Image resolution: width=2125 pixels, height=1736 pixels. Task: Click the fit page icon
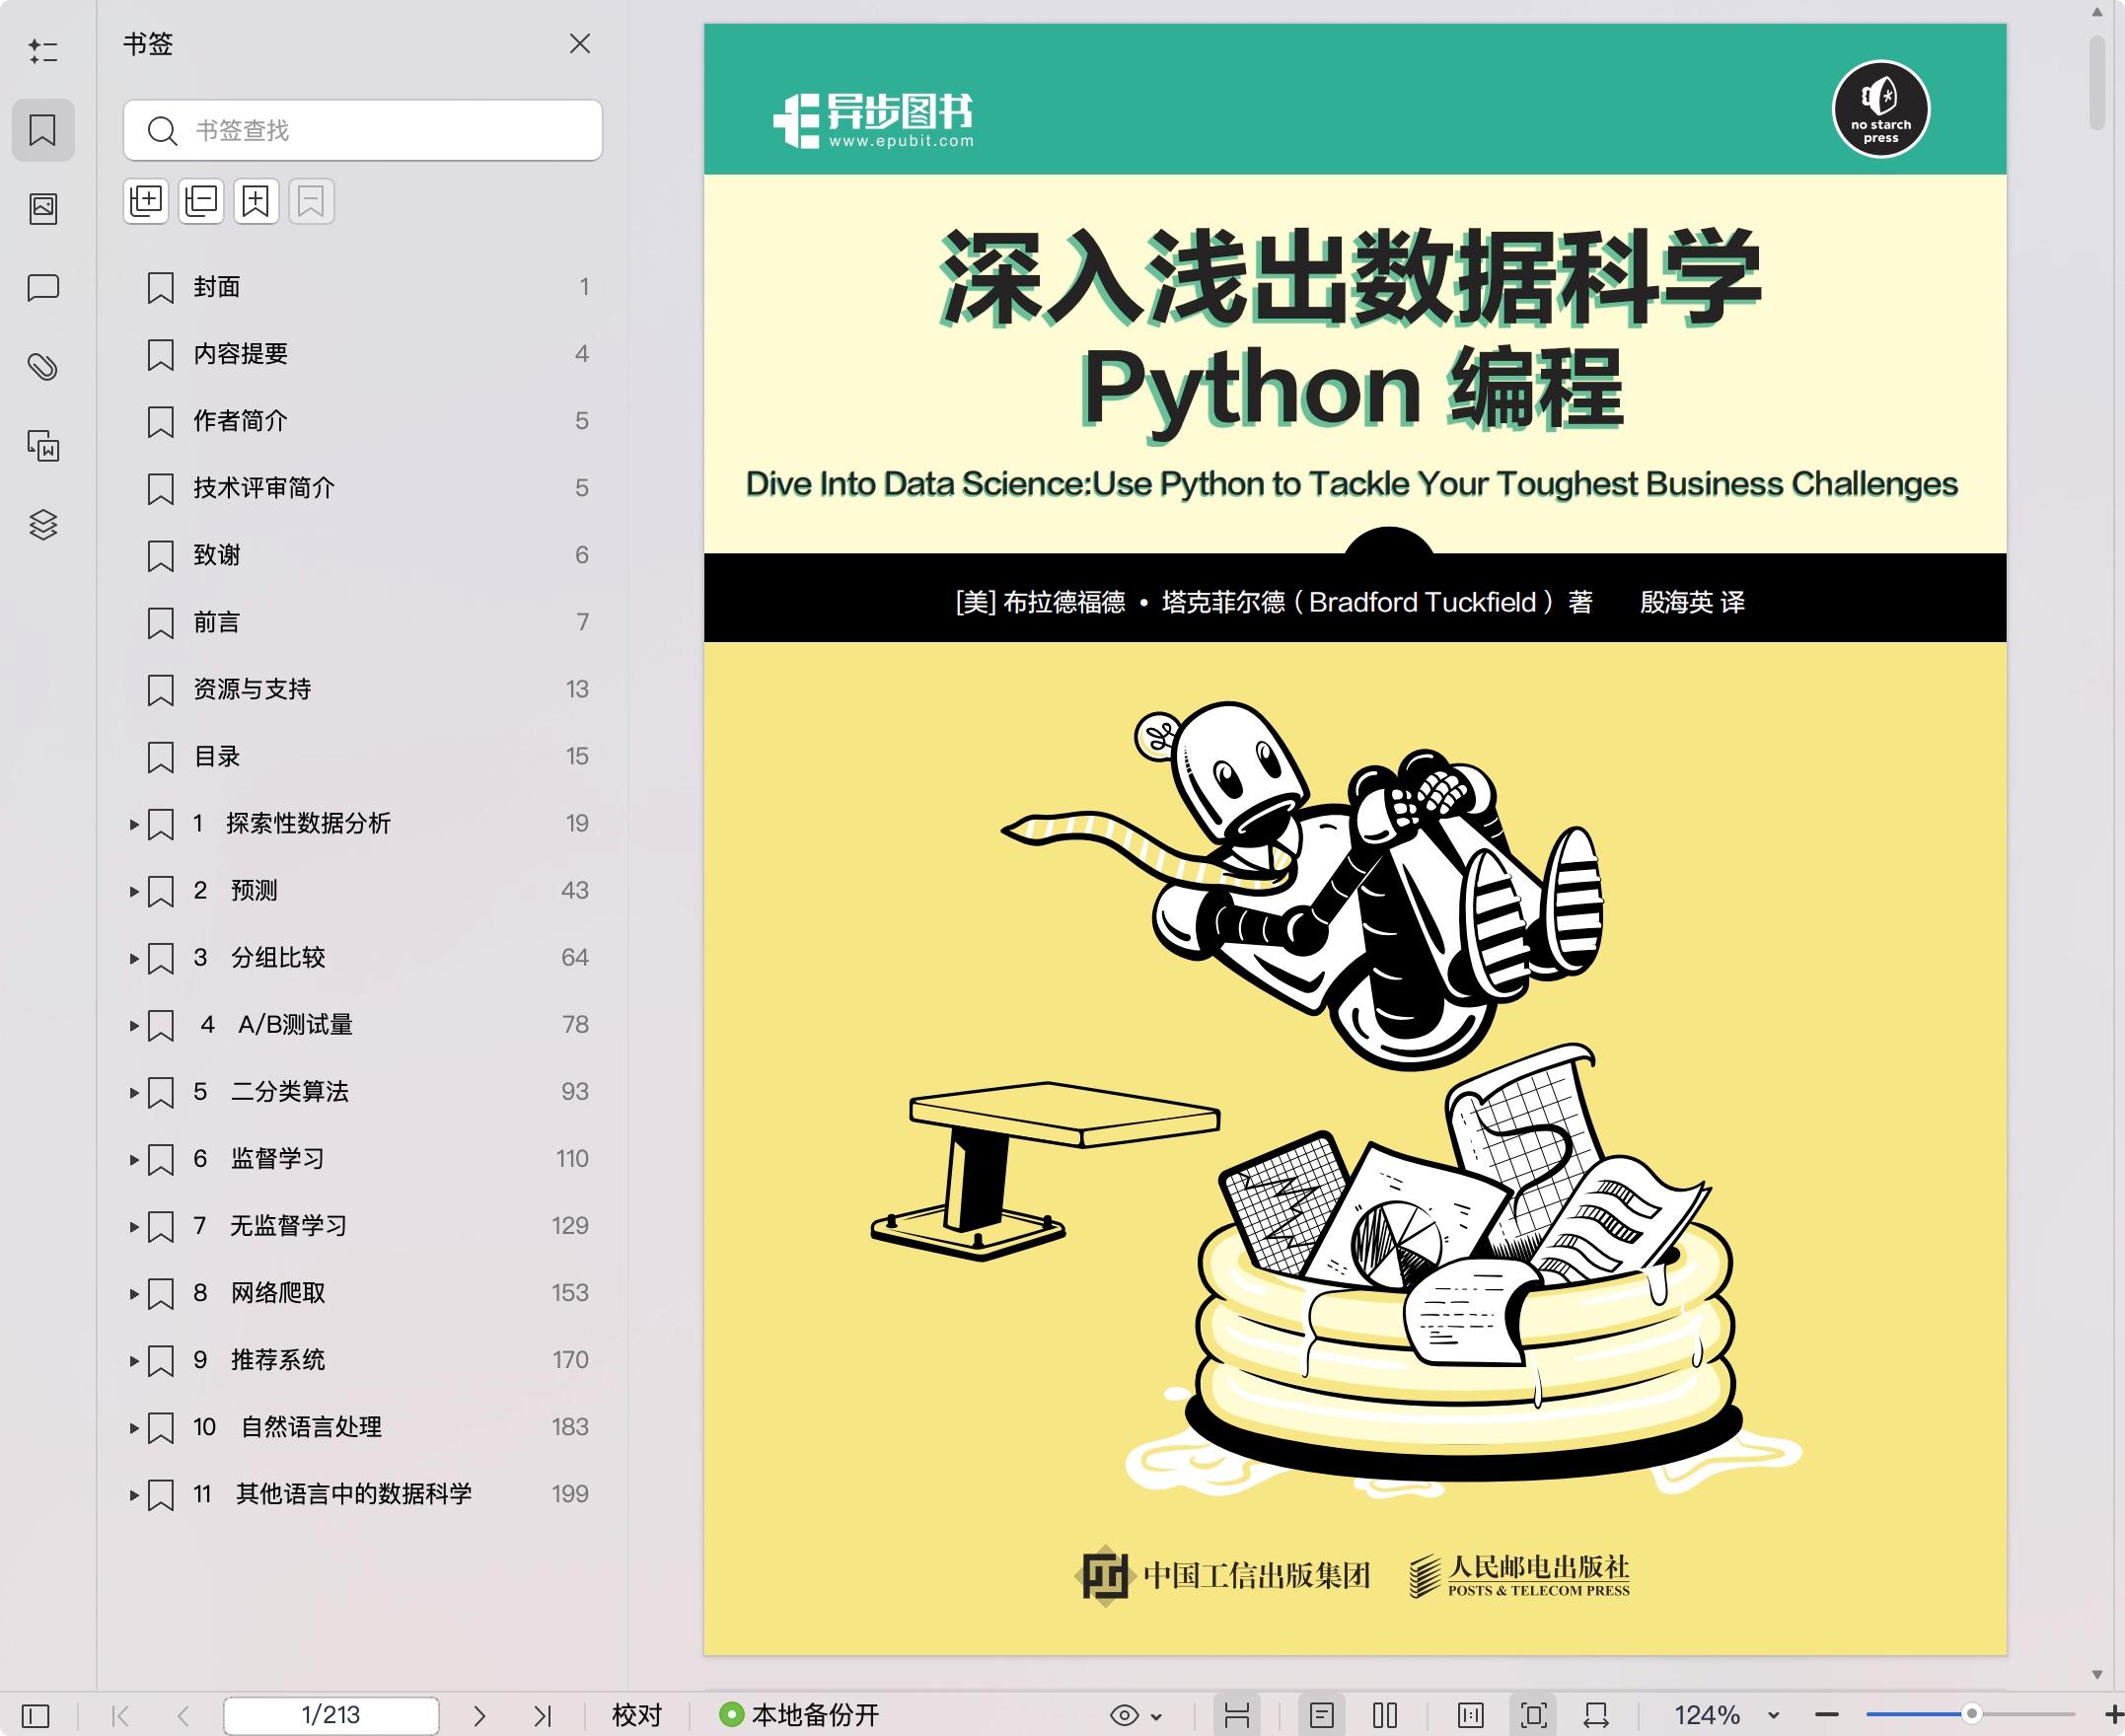point(1534,1716)
